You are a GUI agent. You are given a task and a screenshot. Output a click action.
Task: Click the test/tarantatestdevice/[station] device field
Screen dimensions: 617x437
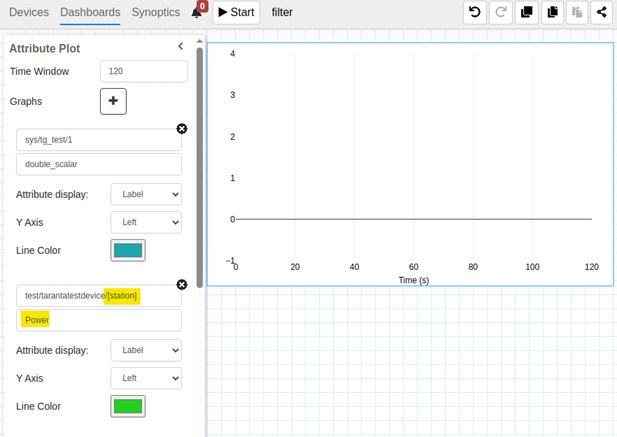[99, 296]
